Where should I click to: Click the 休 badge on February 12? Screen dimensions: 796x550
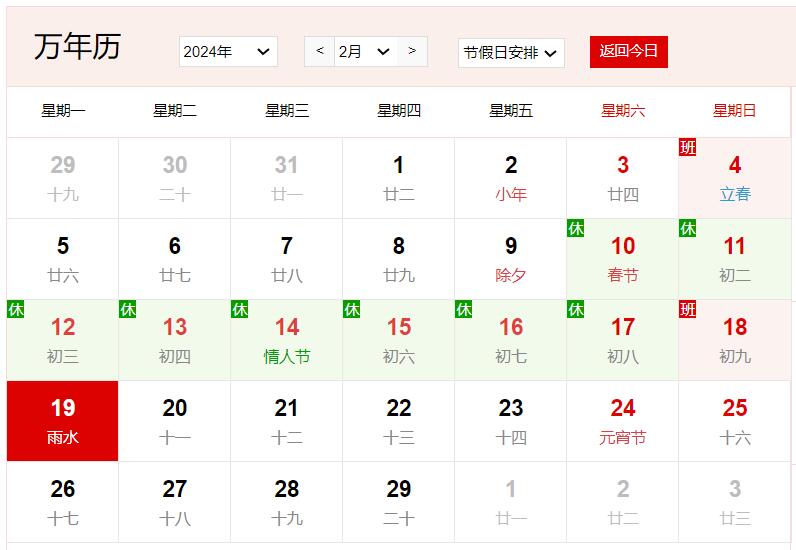(x=15, y=310)
